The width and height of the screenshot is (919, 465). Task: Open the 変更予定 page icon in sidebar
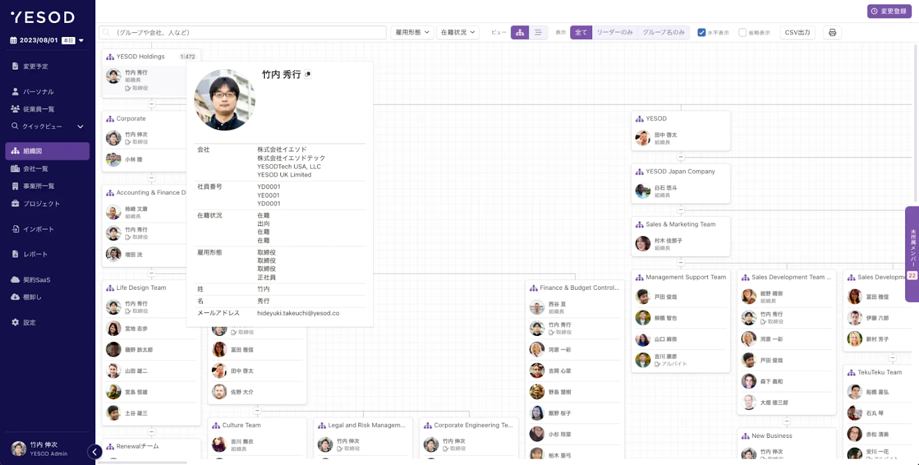coord(15,66)
